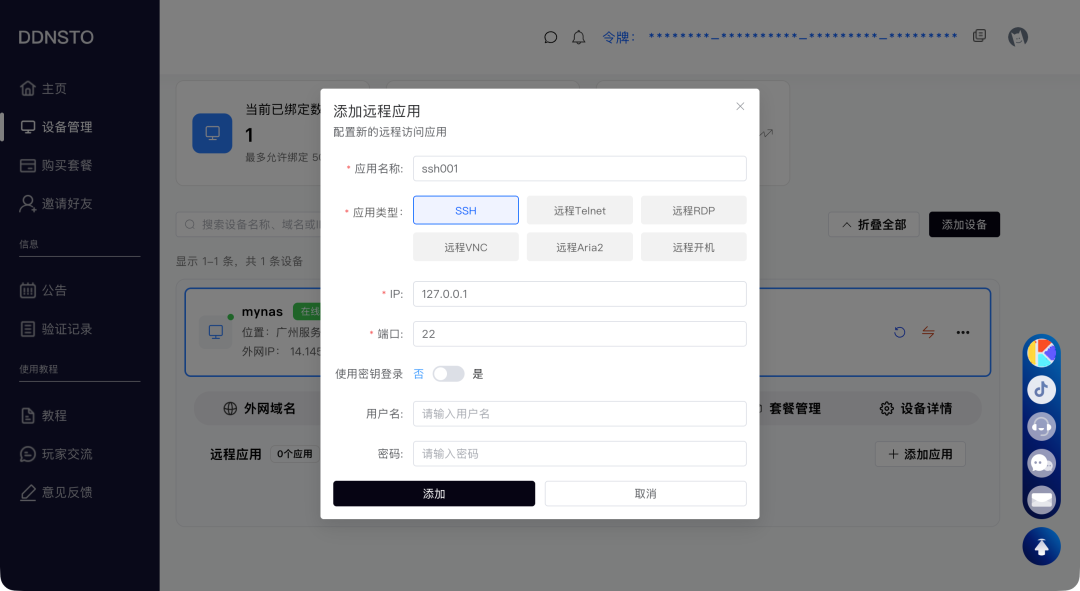Open the chat bubble icon in header
The image size is (1080, 591).
[x=550, y=37]
